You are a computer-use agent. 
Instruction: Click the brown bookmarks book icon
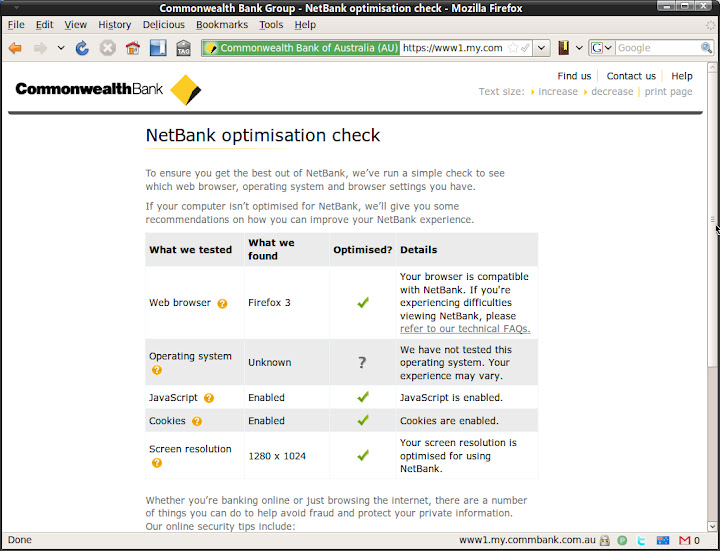point(563,48)
